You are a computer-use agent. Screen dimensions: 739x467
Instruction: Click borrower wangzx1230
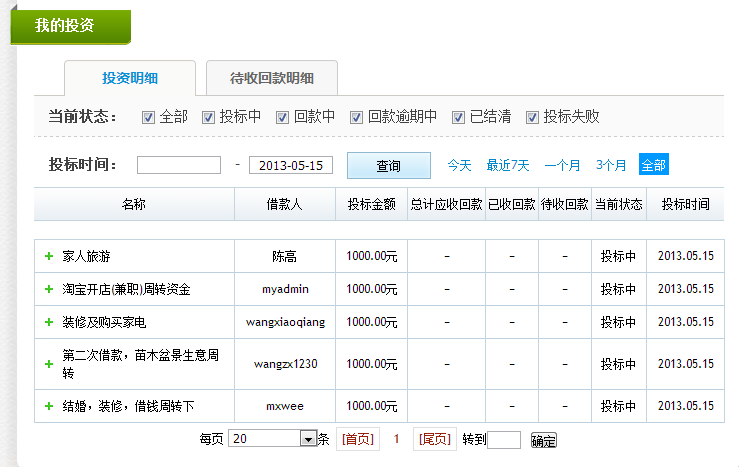click(285, 364)
